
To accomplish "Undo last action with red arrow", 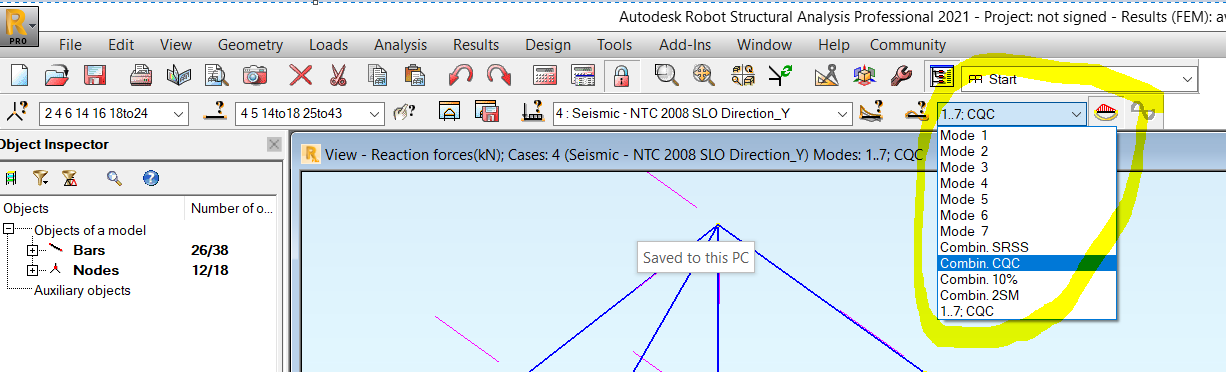I will point(460,76).
